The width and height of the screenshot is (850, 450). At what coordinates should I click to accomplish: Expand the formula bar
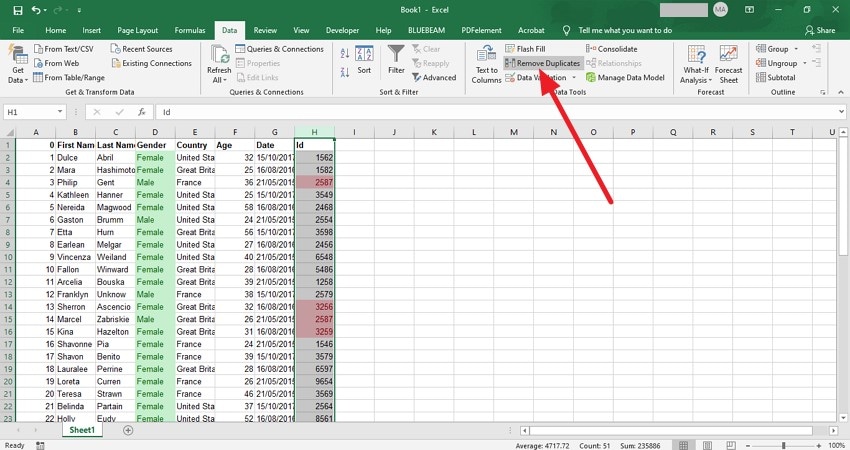tap(841, 112)
